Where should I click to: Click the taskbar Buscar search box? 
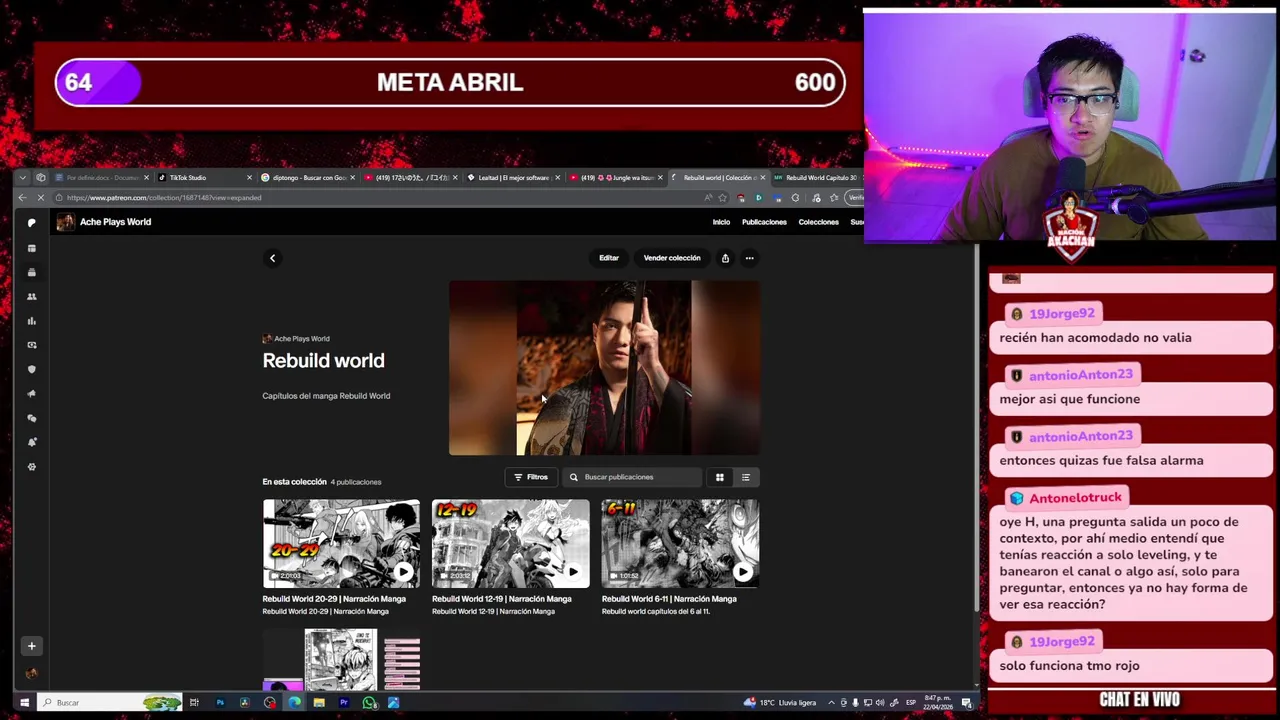click(x=110, y=703)
